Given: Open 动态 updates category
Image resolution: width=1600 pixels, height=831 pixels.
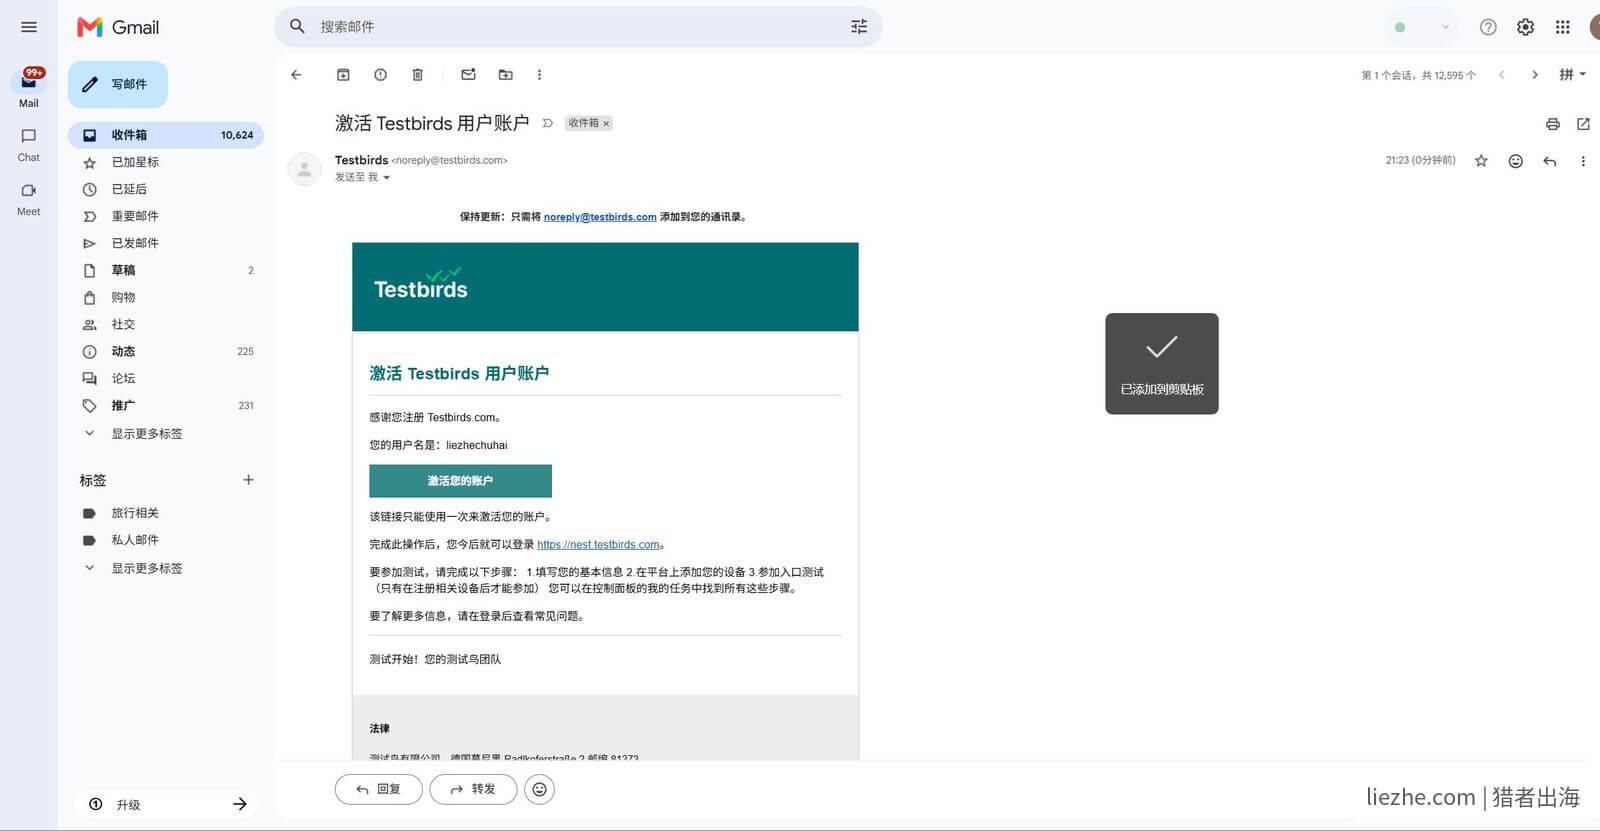Looking at the screenshot, I should [x=166, y=351].
